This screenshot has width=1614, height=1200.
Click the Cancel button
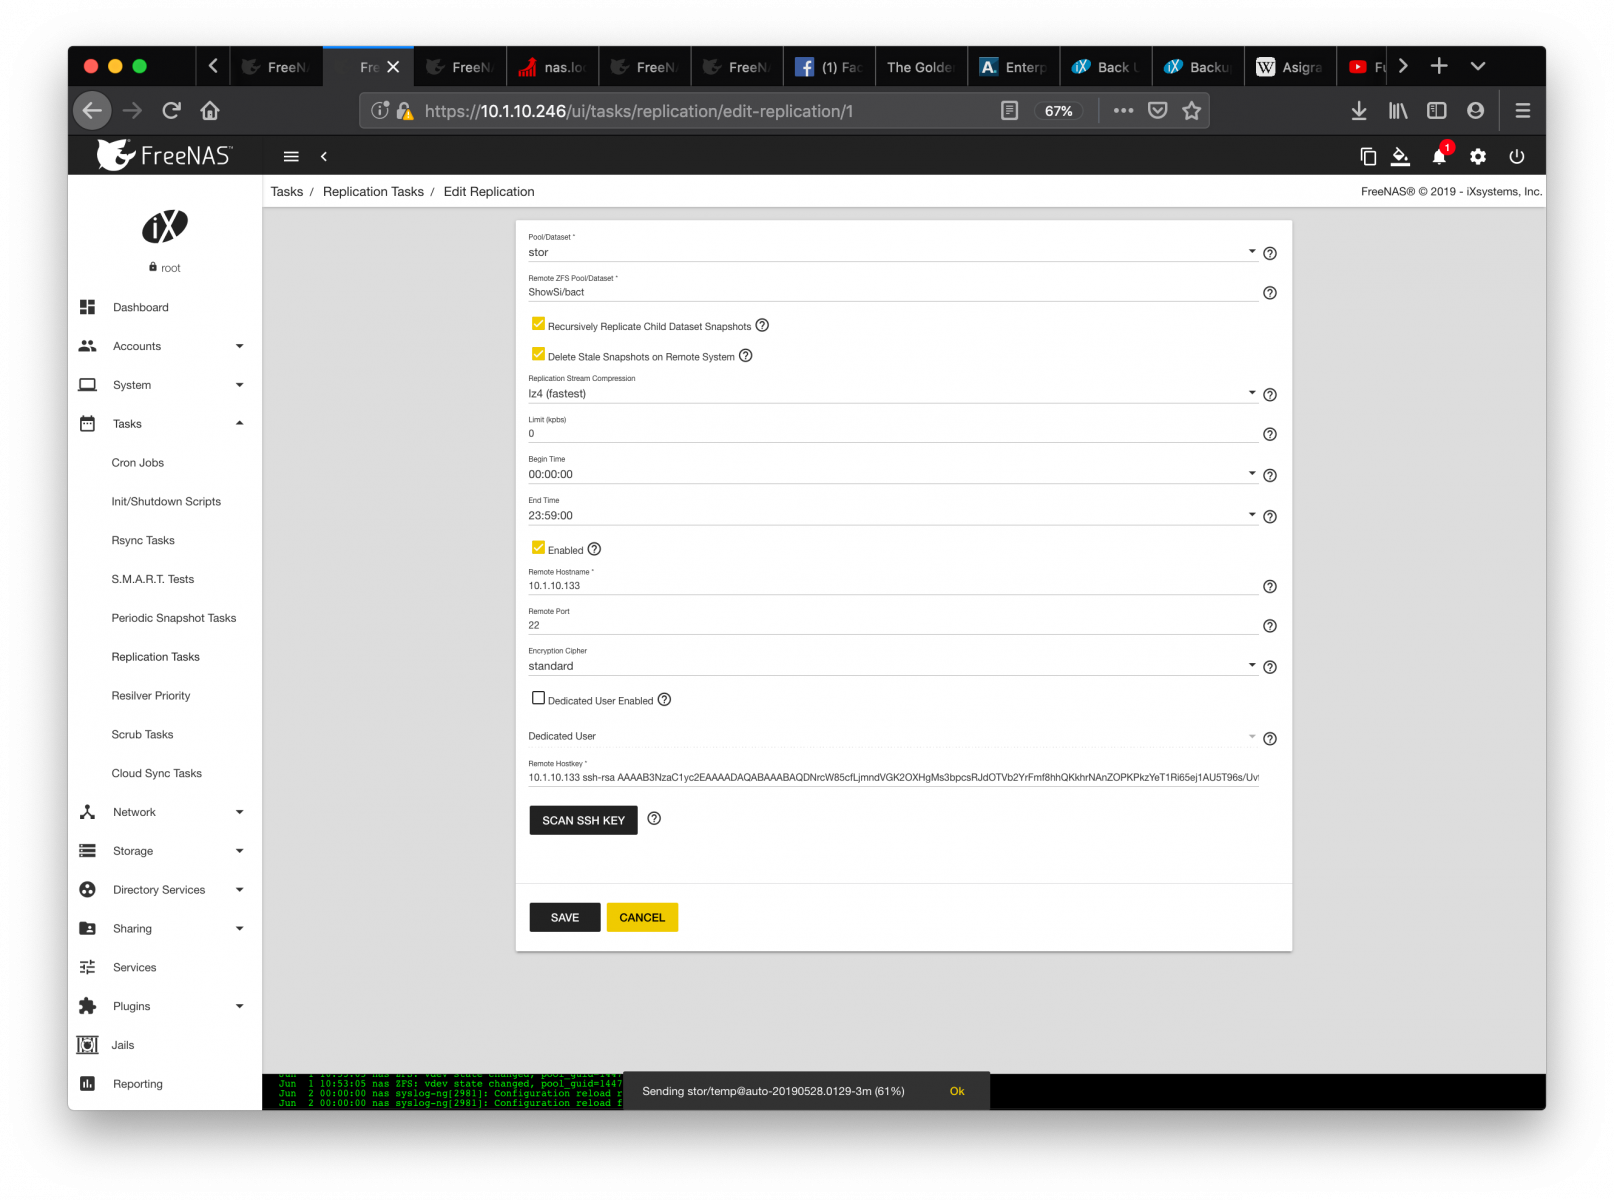[x=642, y=917]
